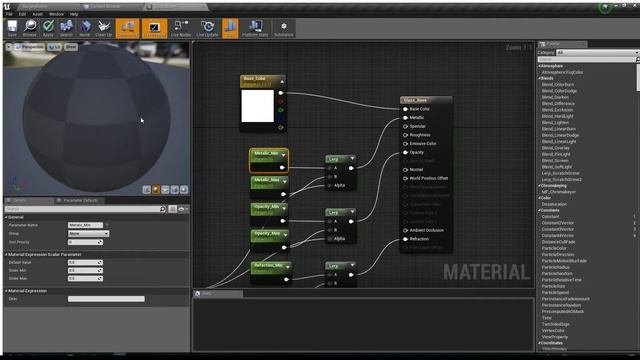Image resolution: width=640 pixels, height=360 pixels.
Task: Open the Group None dropdown
Action: coord(89,234)
